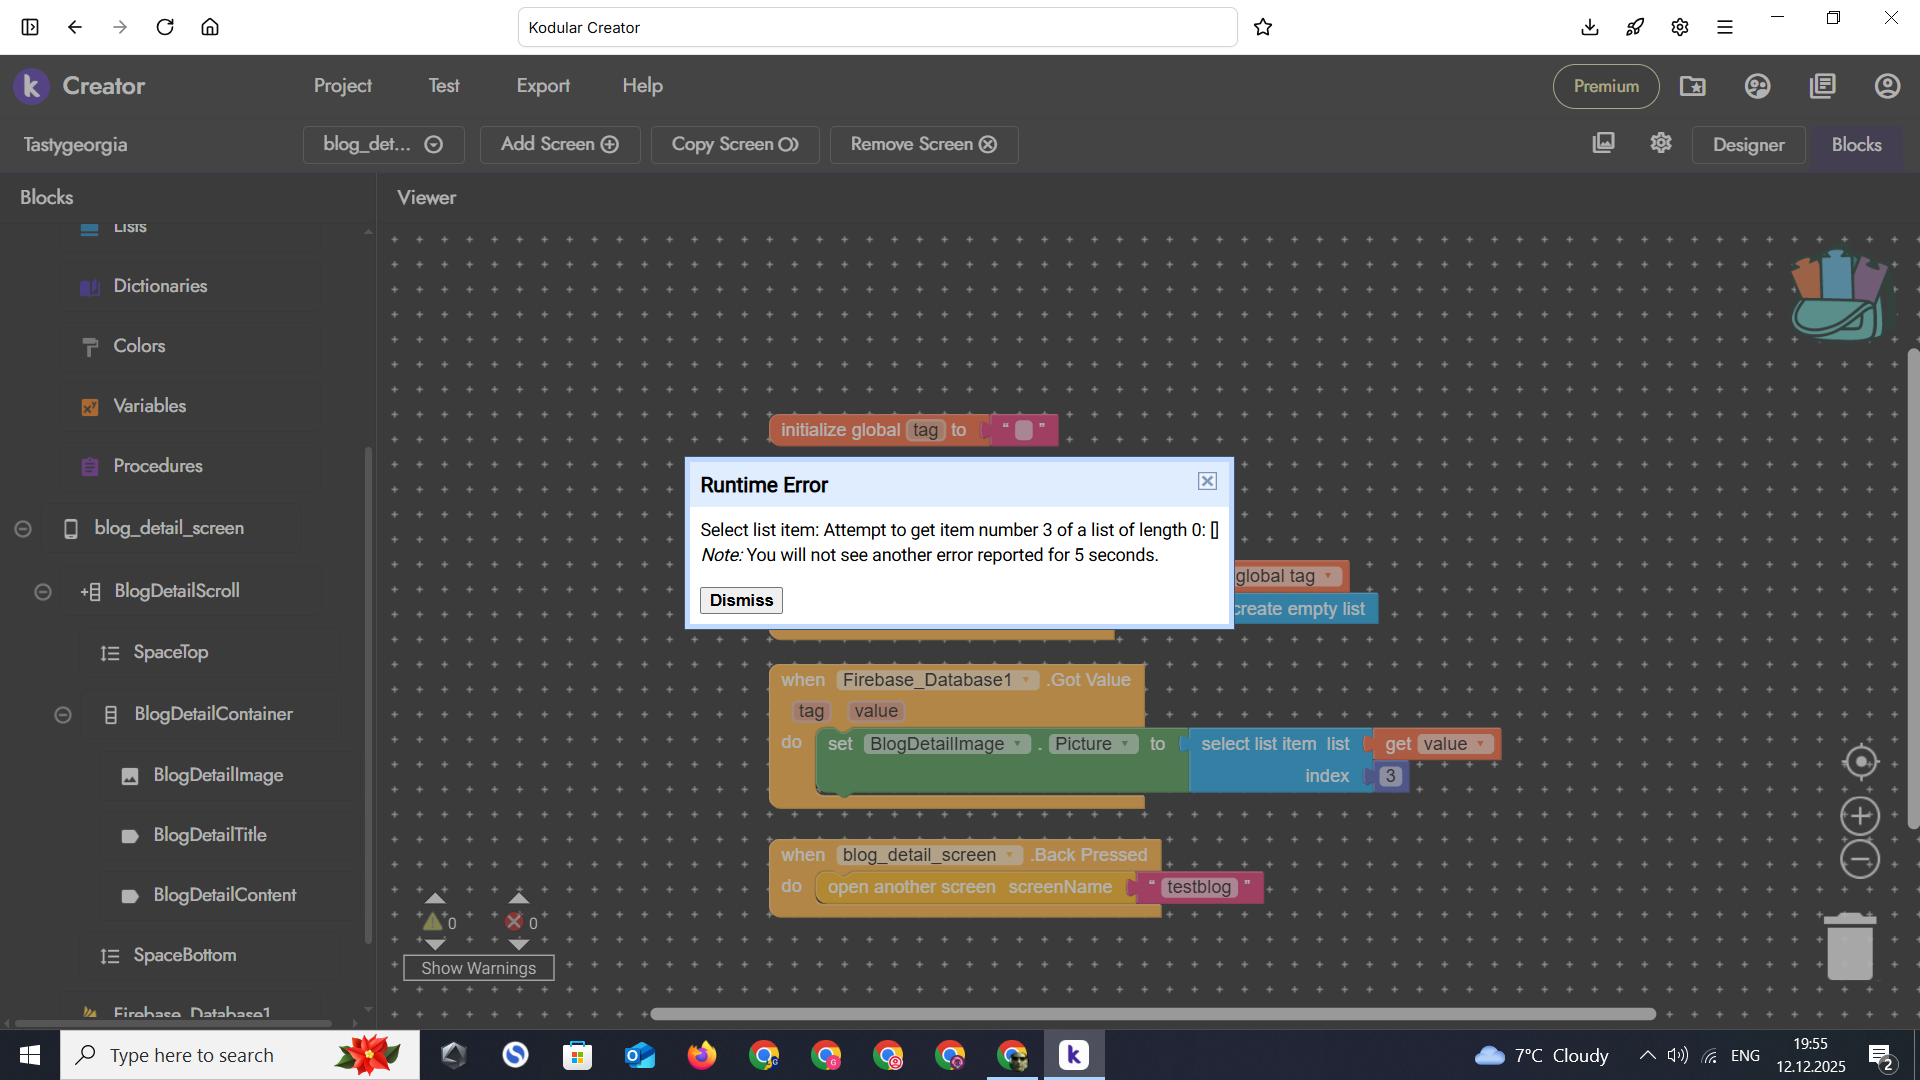Image resolution: width=1920 pixels, height=1080 pixels.
Task: Open the blog_det... screen selector dropdown
Action: pyautogui.click(x=383, y=144)
